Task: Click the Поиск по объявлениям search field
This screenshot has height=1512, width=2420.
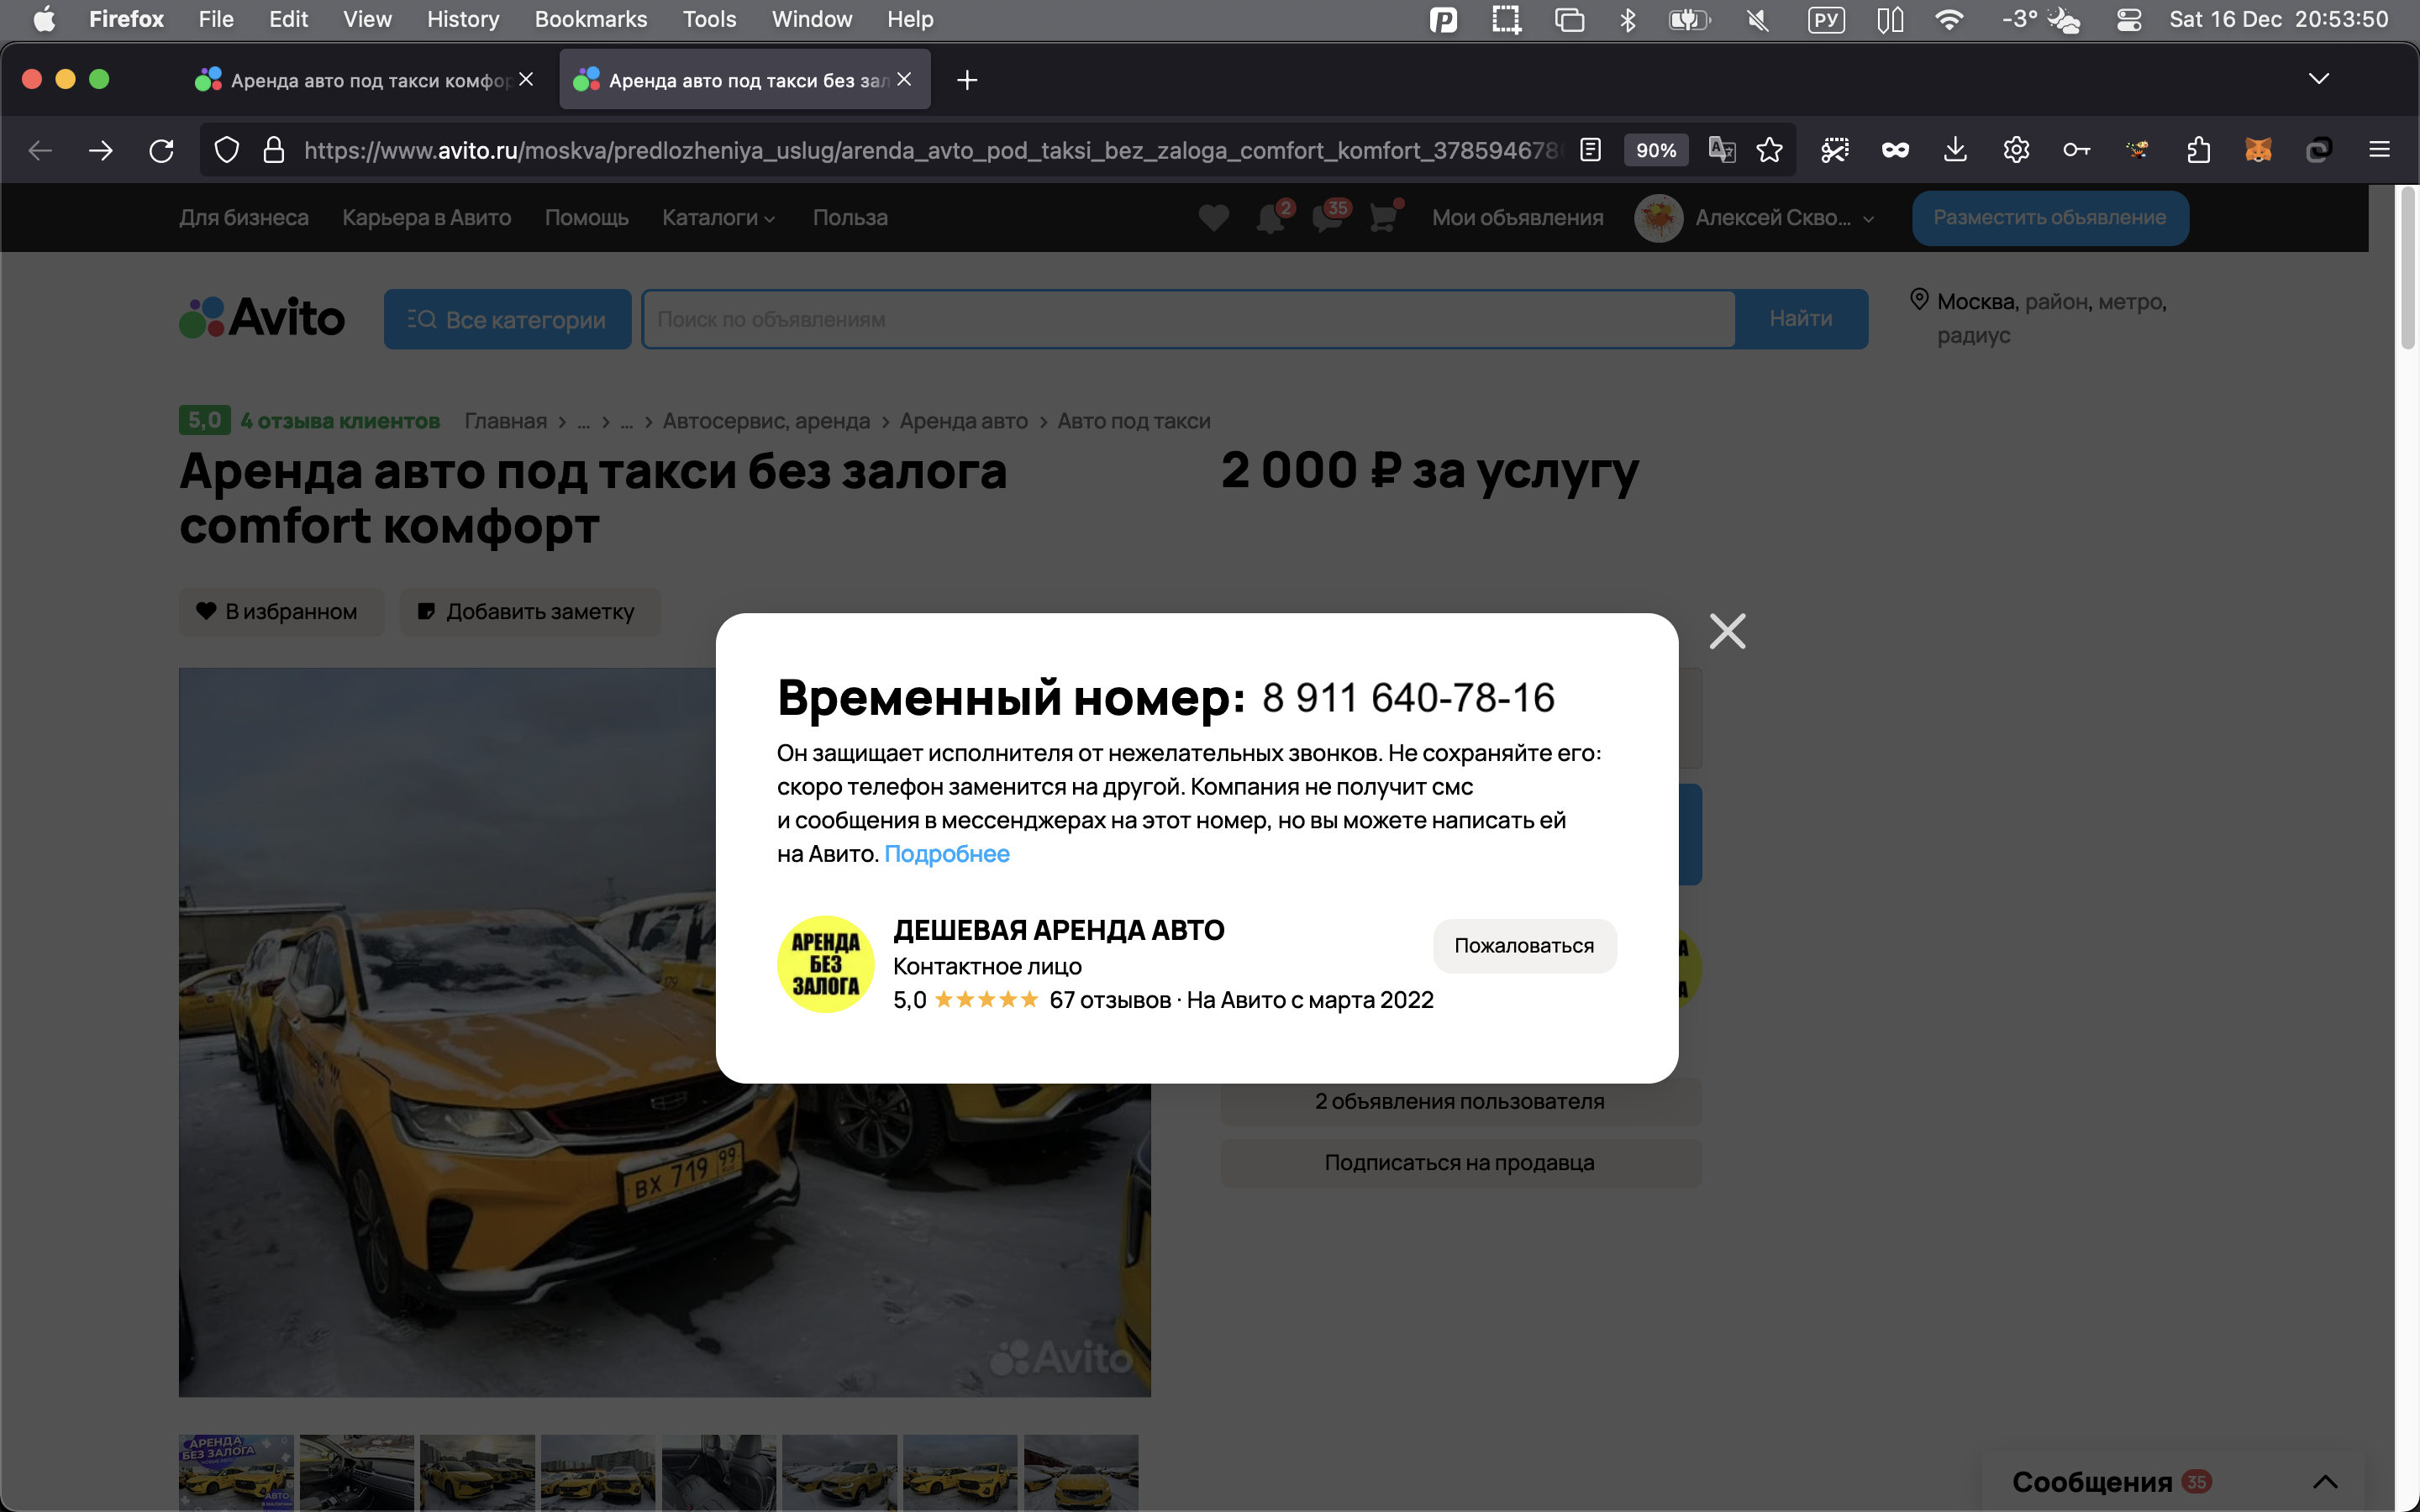Action: (x=1188, y=319)
